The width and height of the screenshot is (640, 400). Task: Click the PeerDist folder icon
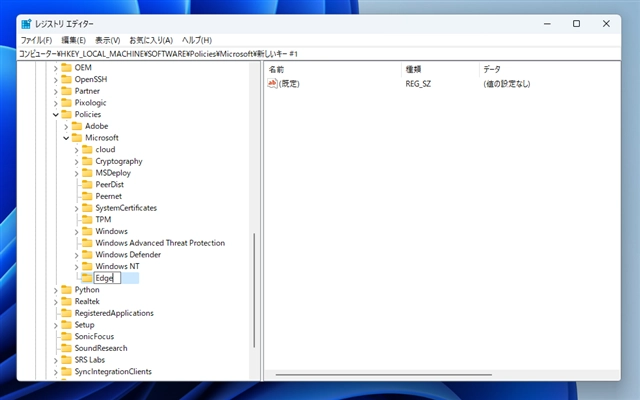click(87, 184)
